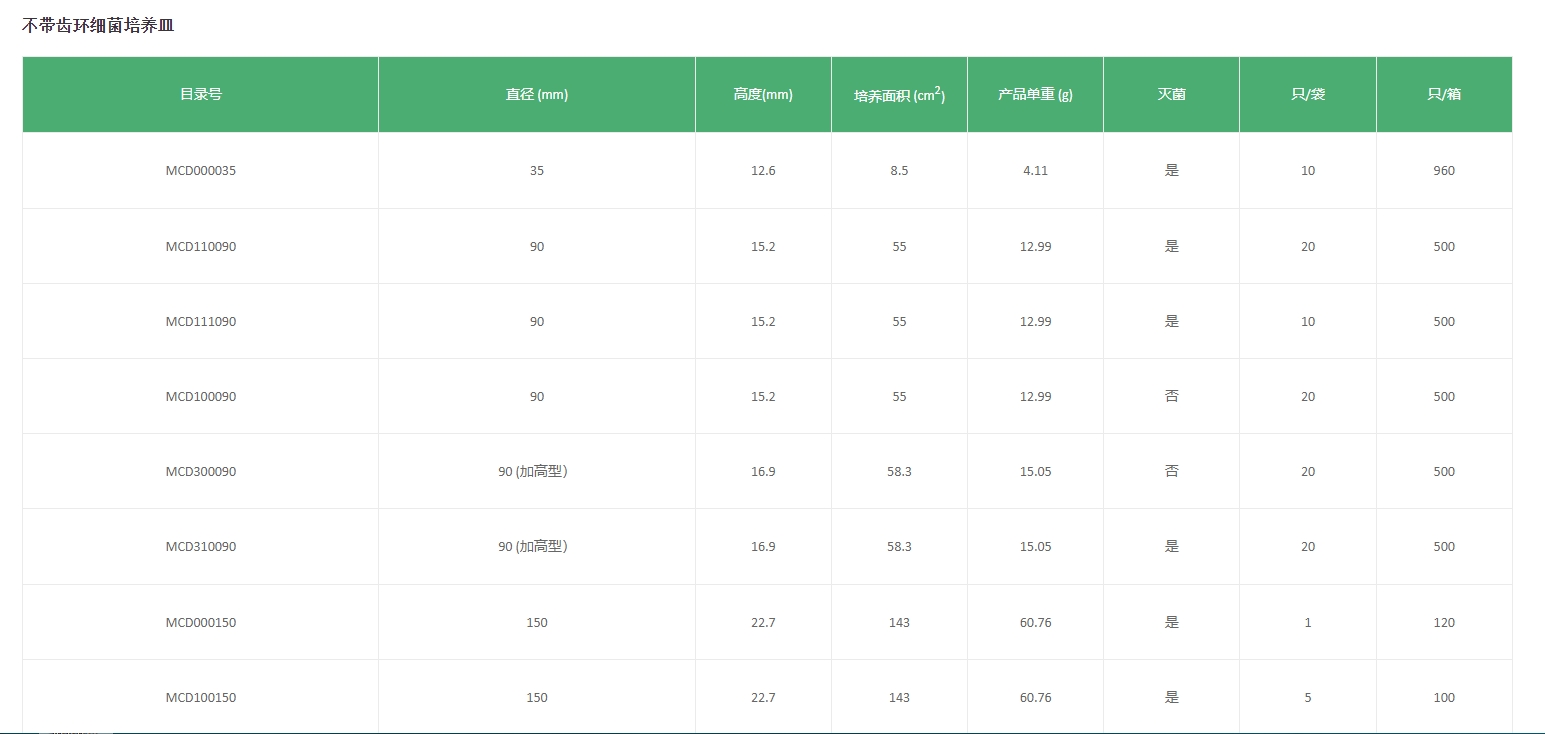Select catalog number MCD000150

pos(200,623)
